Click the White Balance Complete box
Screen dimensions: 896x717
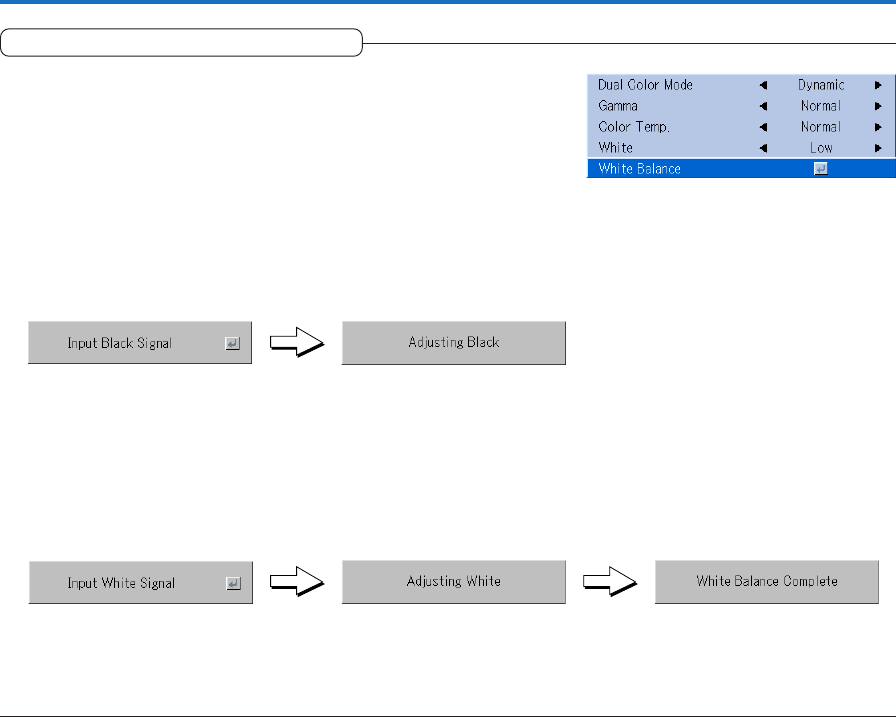click(767, 581)
